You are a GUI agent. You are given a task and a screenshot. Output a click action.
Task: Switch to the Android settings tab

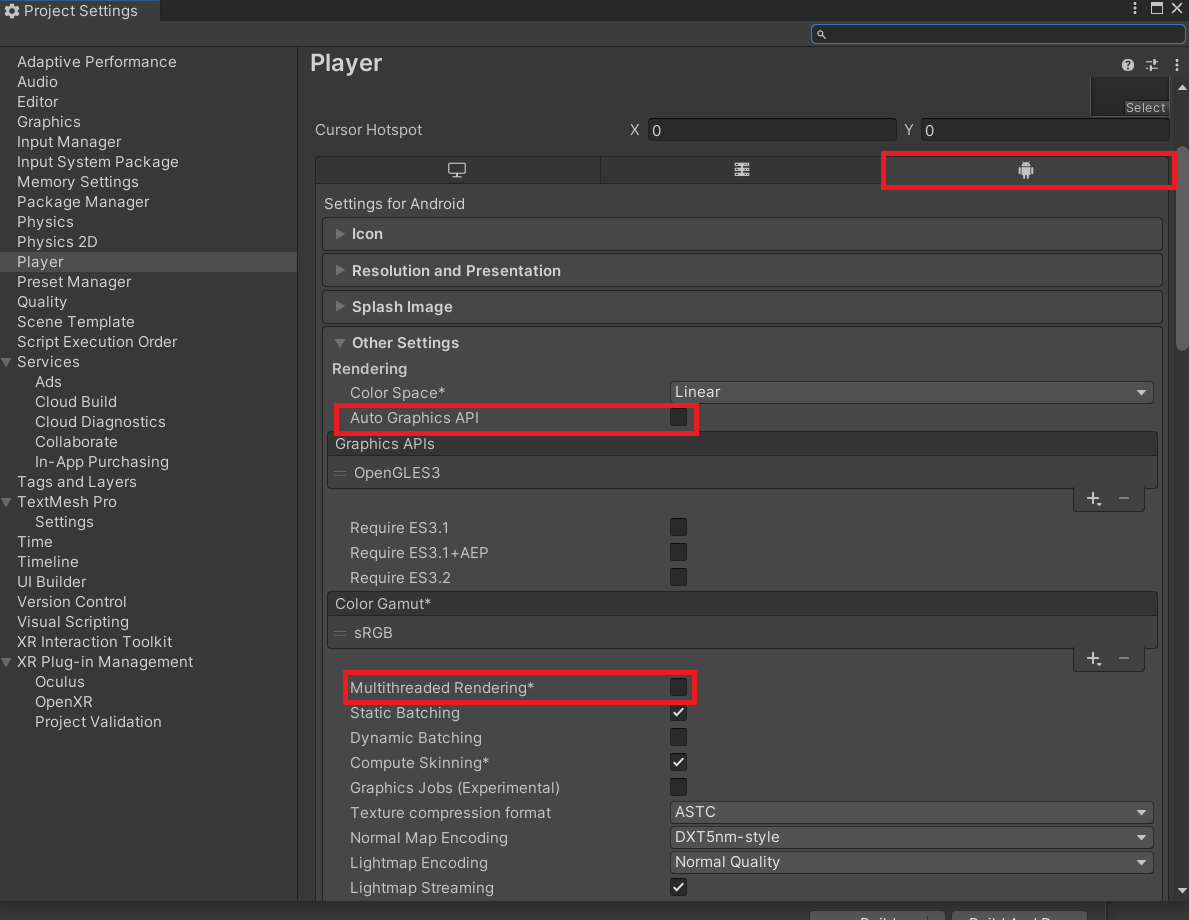(x=1026, y=169)
